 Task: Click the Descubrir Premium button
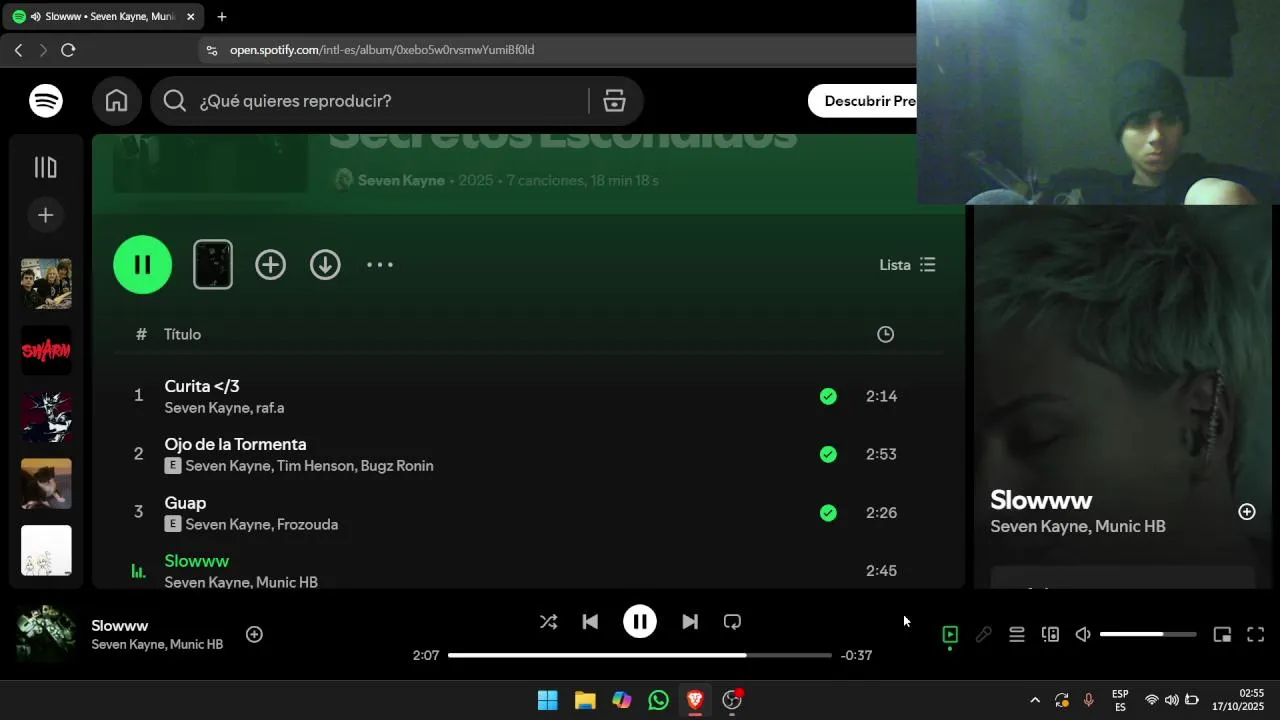(863, 101)
